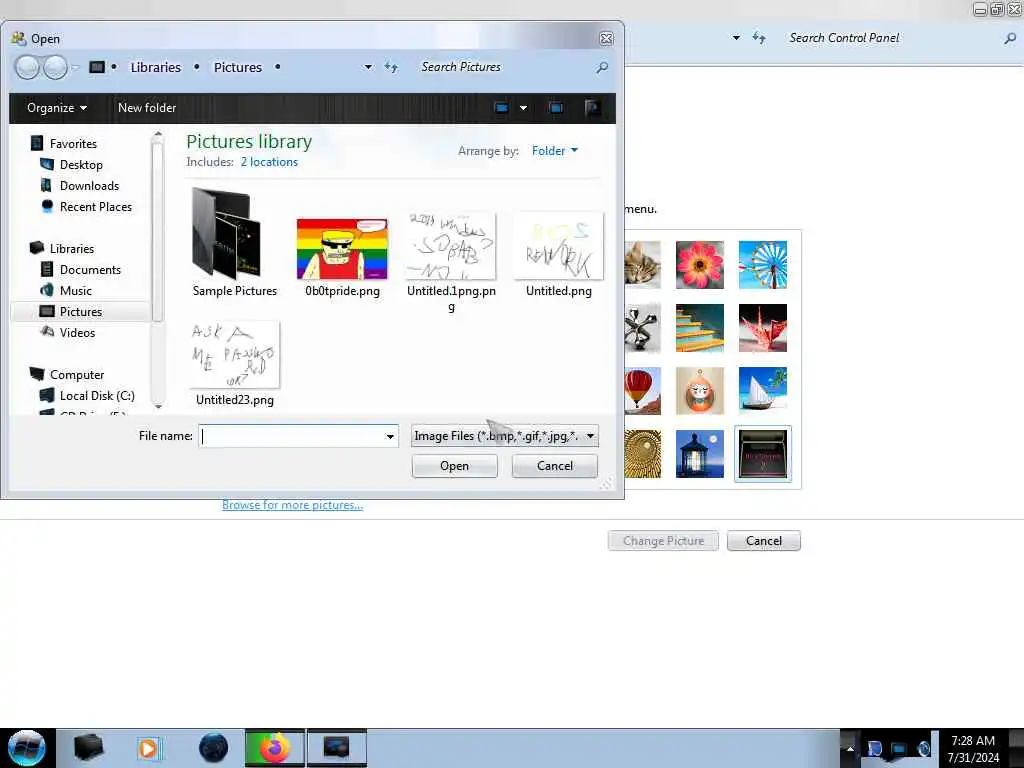Go back with the round Back button

click(x=27, y=67)
